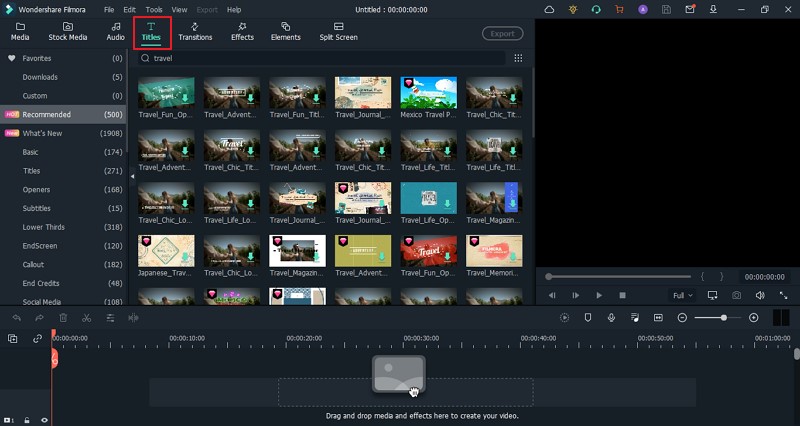Open the shopping cart icon
This screenshot has width=800, height=426.
(619, 10)
